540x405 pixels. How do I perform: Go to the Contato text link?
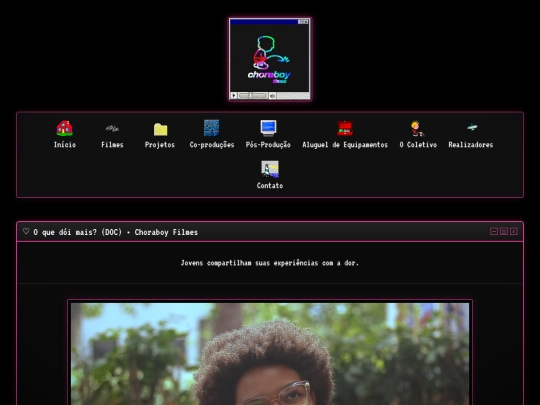click(270, 186)
